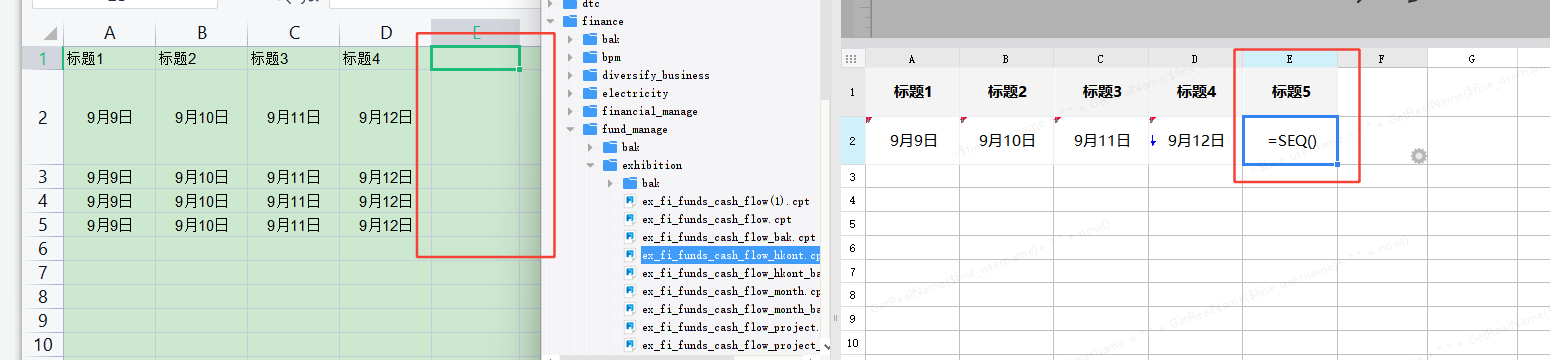The width and height of the screenshot is (1550, 360).
Task: Select row 6 header in left spreadsheet
Action: click(x=42, y=248)
